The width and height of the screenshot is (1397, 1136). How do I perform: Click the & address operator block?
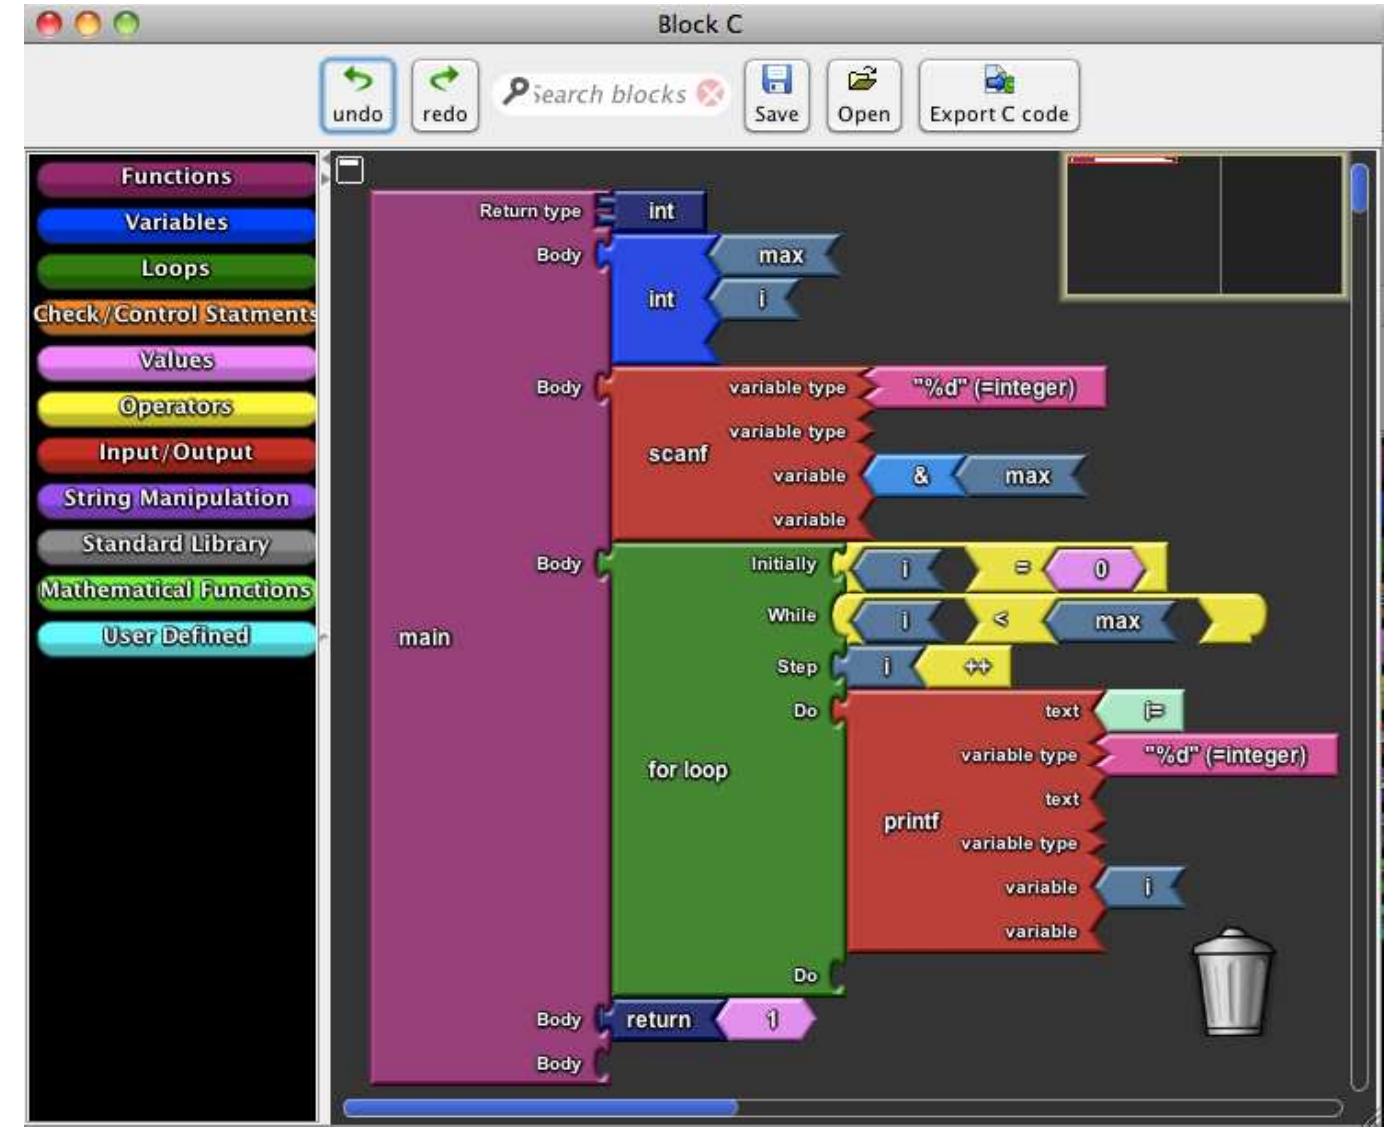(x=917, y=476)
